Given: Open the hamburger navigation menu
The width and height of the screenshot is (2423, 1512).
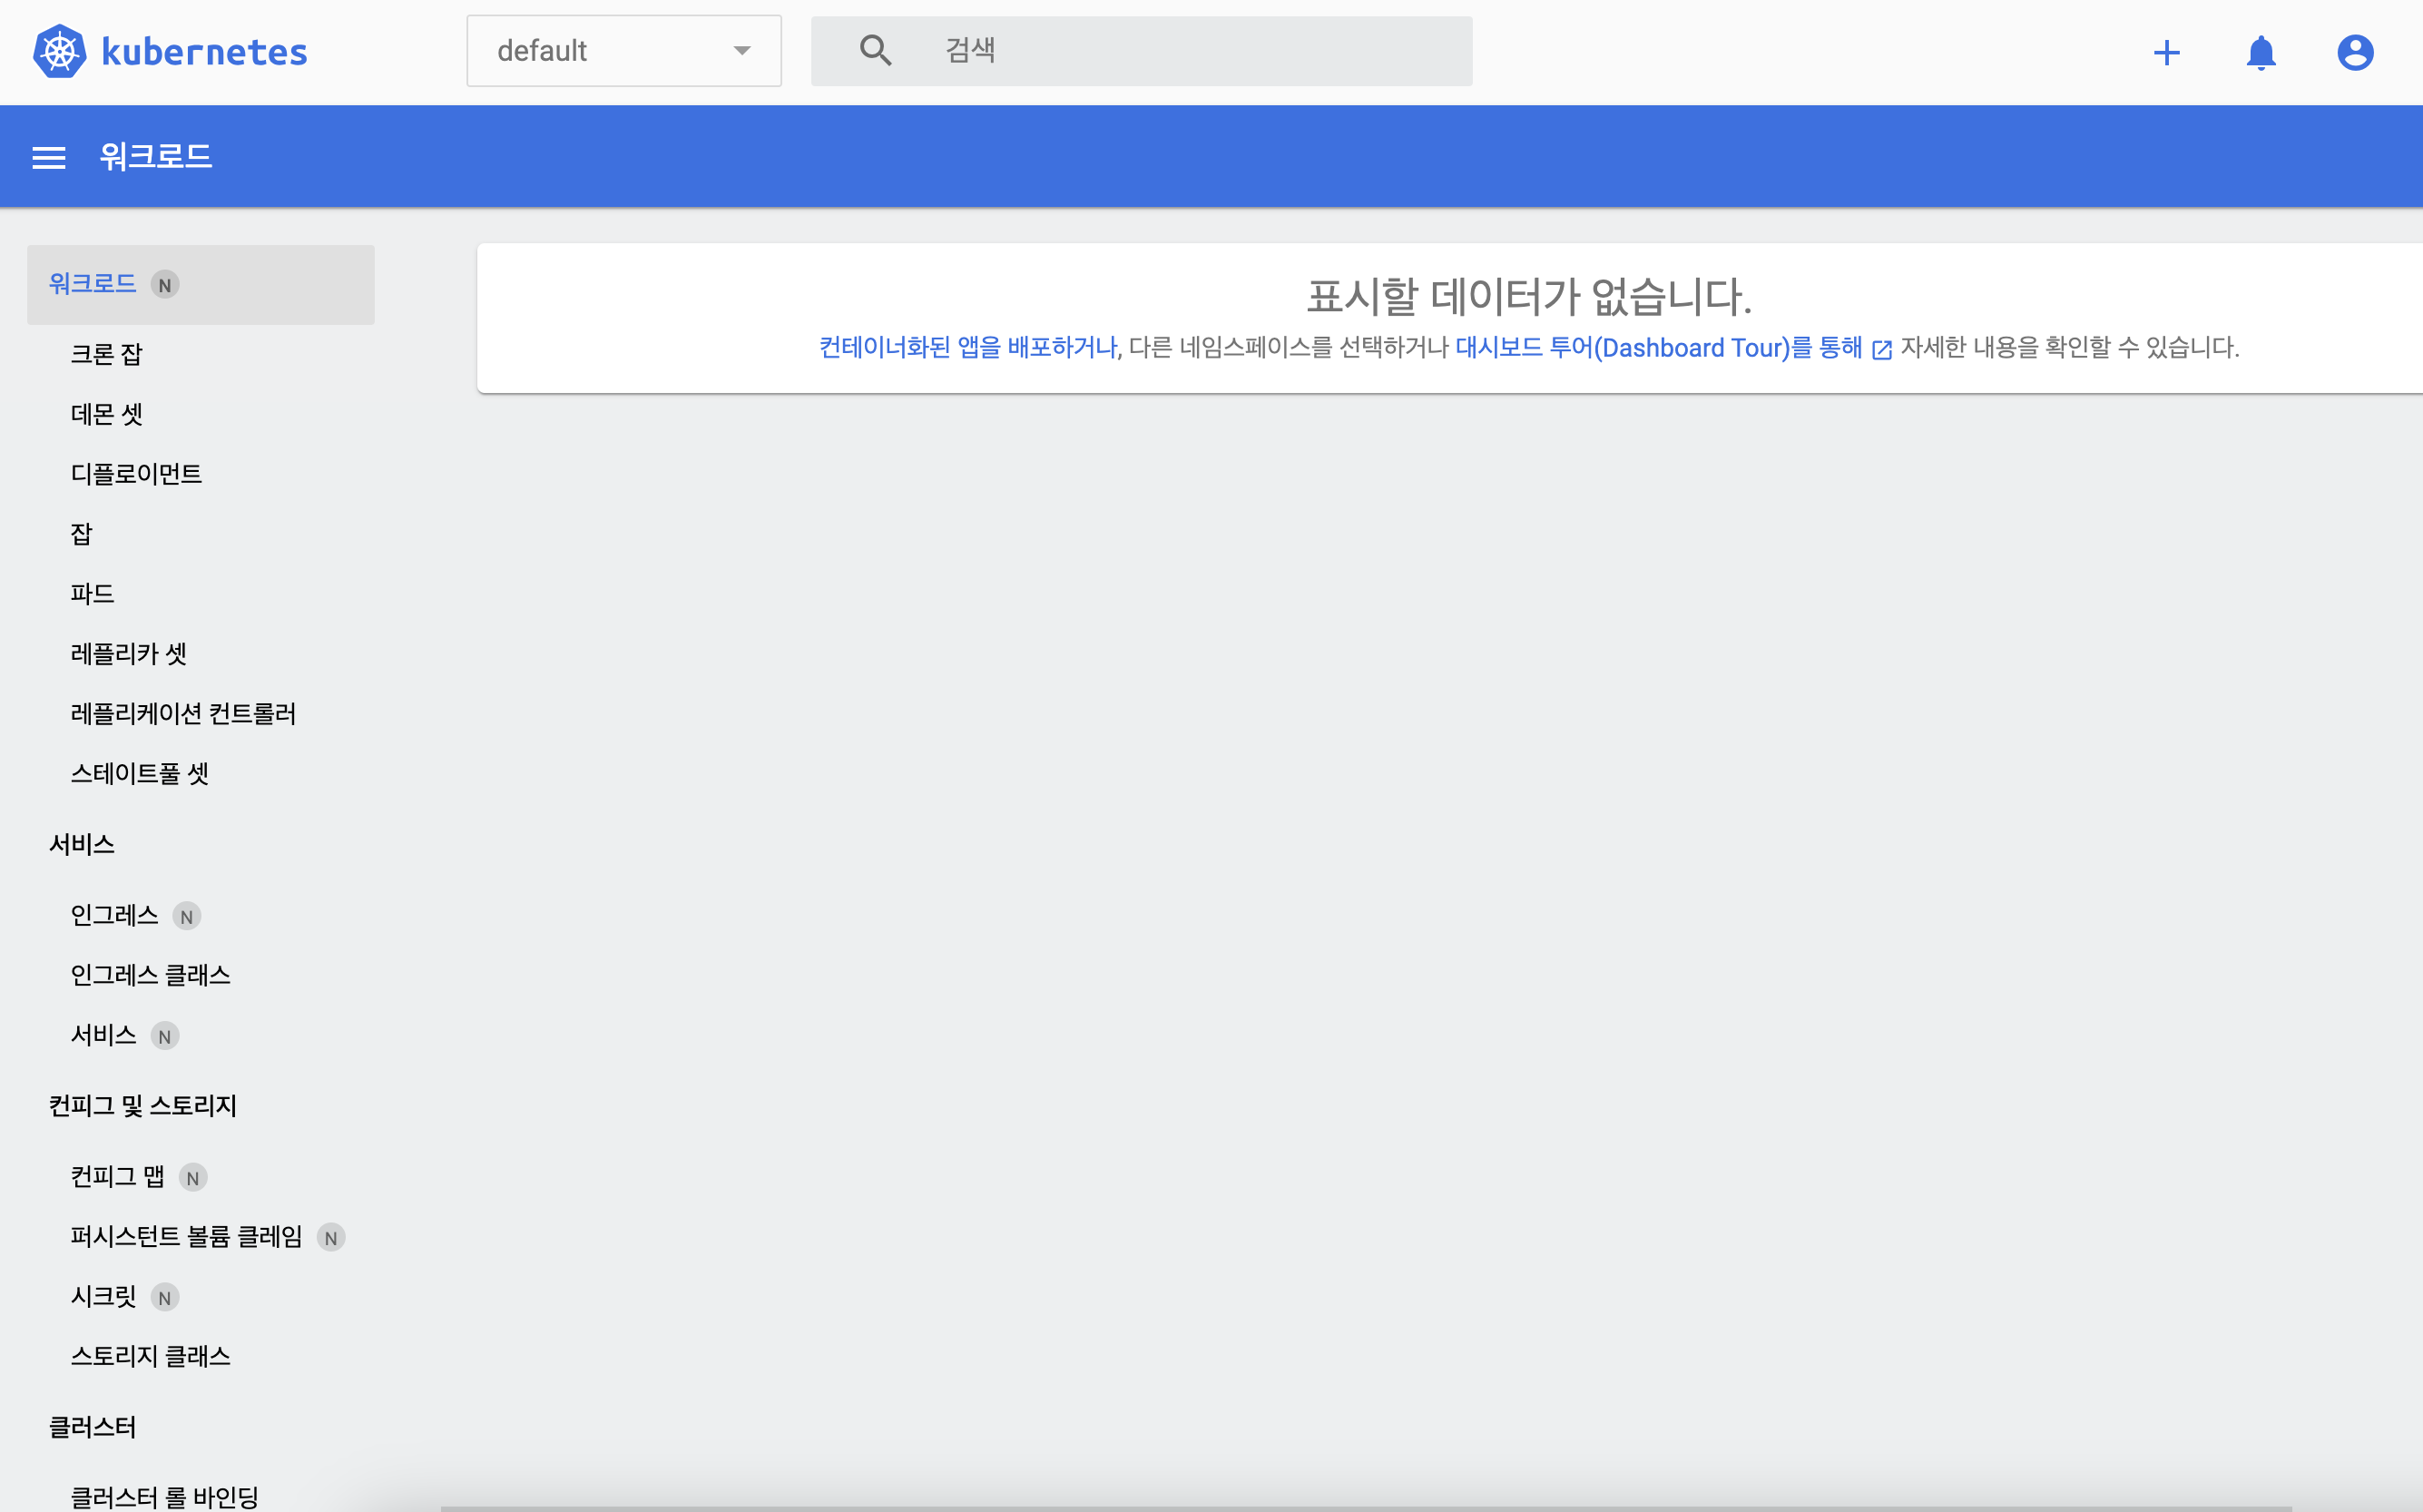Looking at the screenshot, I should [x=49, y=158].
